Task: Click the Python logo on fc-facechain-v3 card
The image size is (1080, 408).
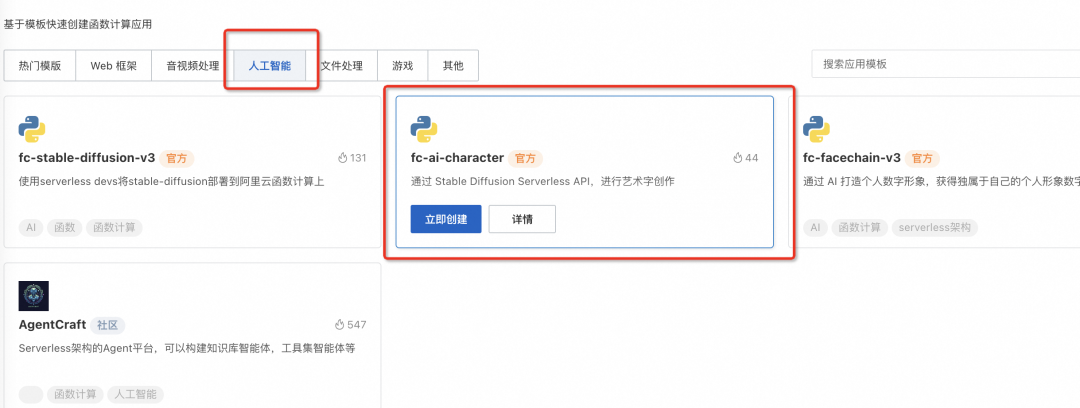Action: coord(817,129)
